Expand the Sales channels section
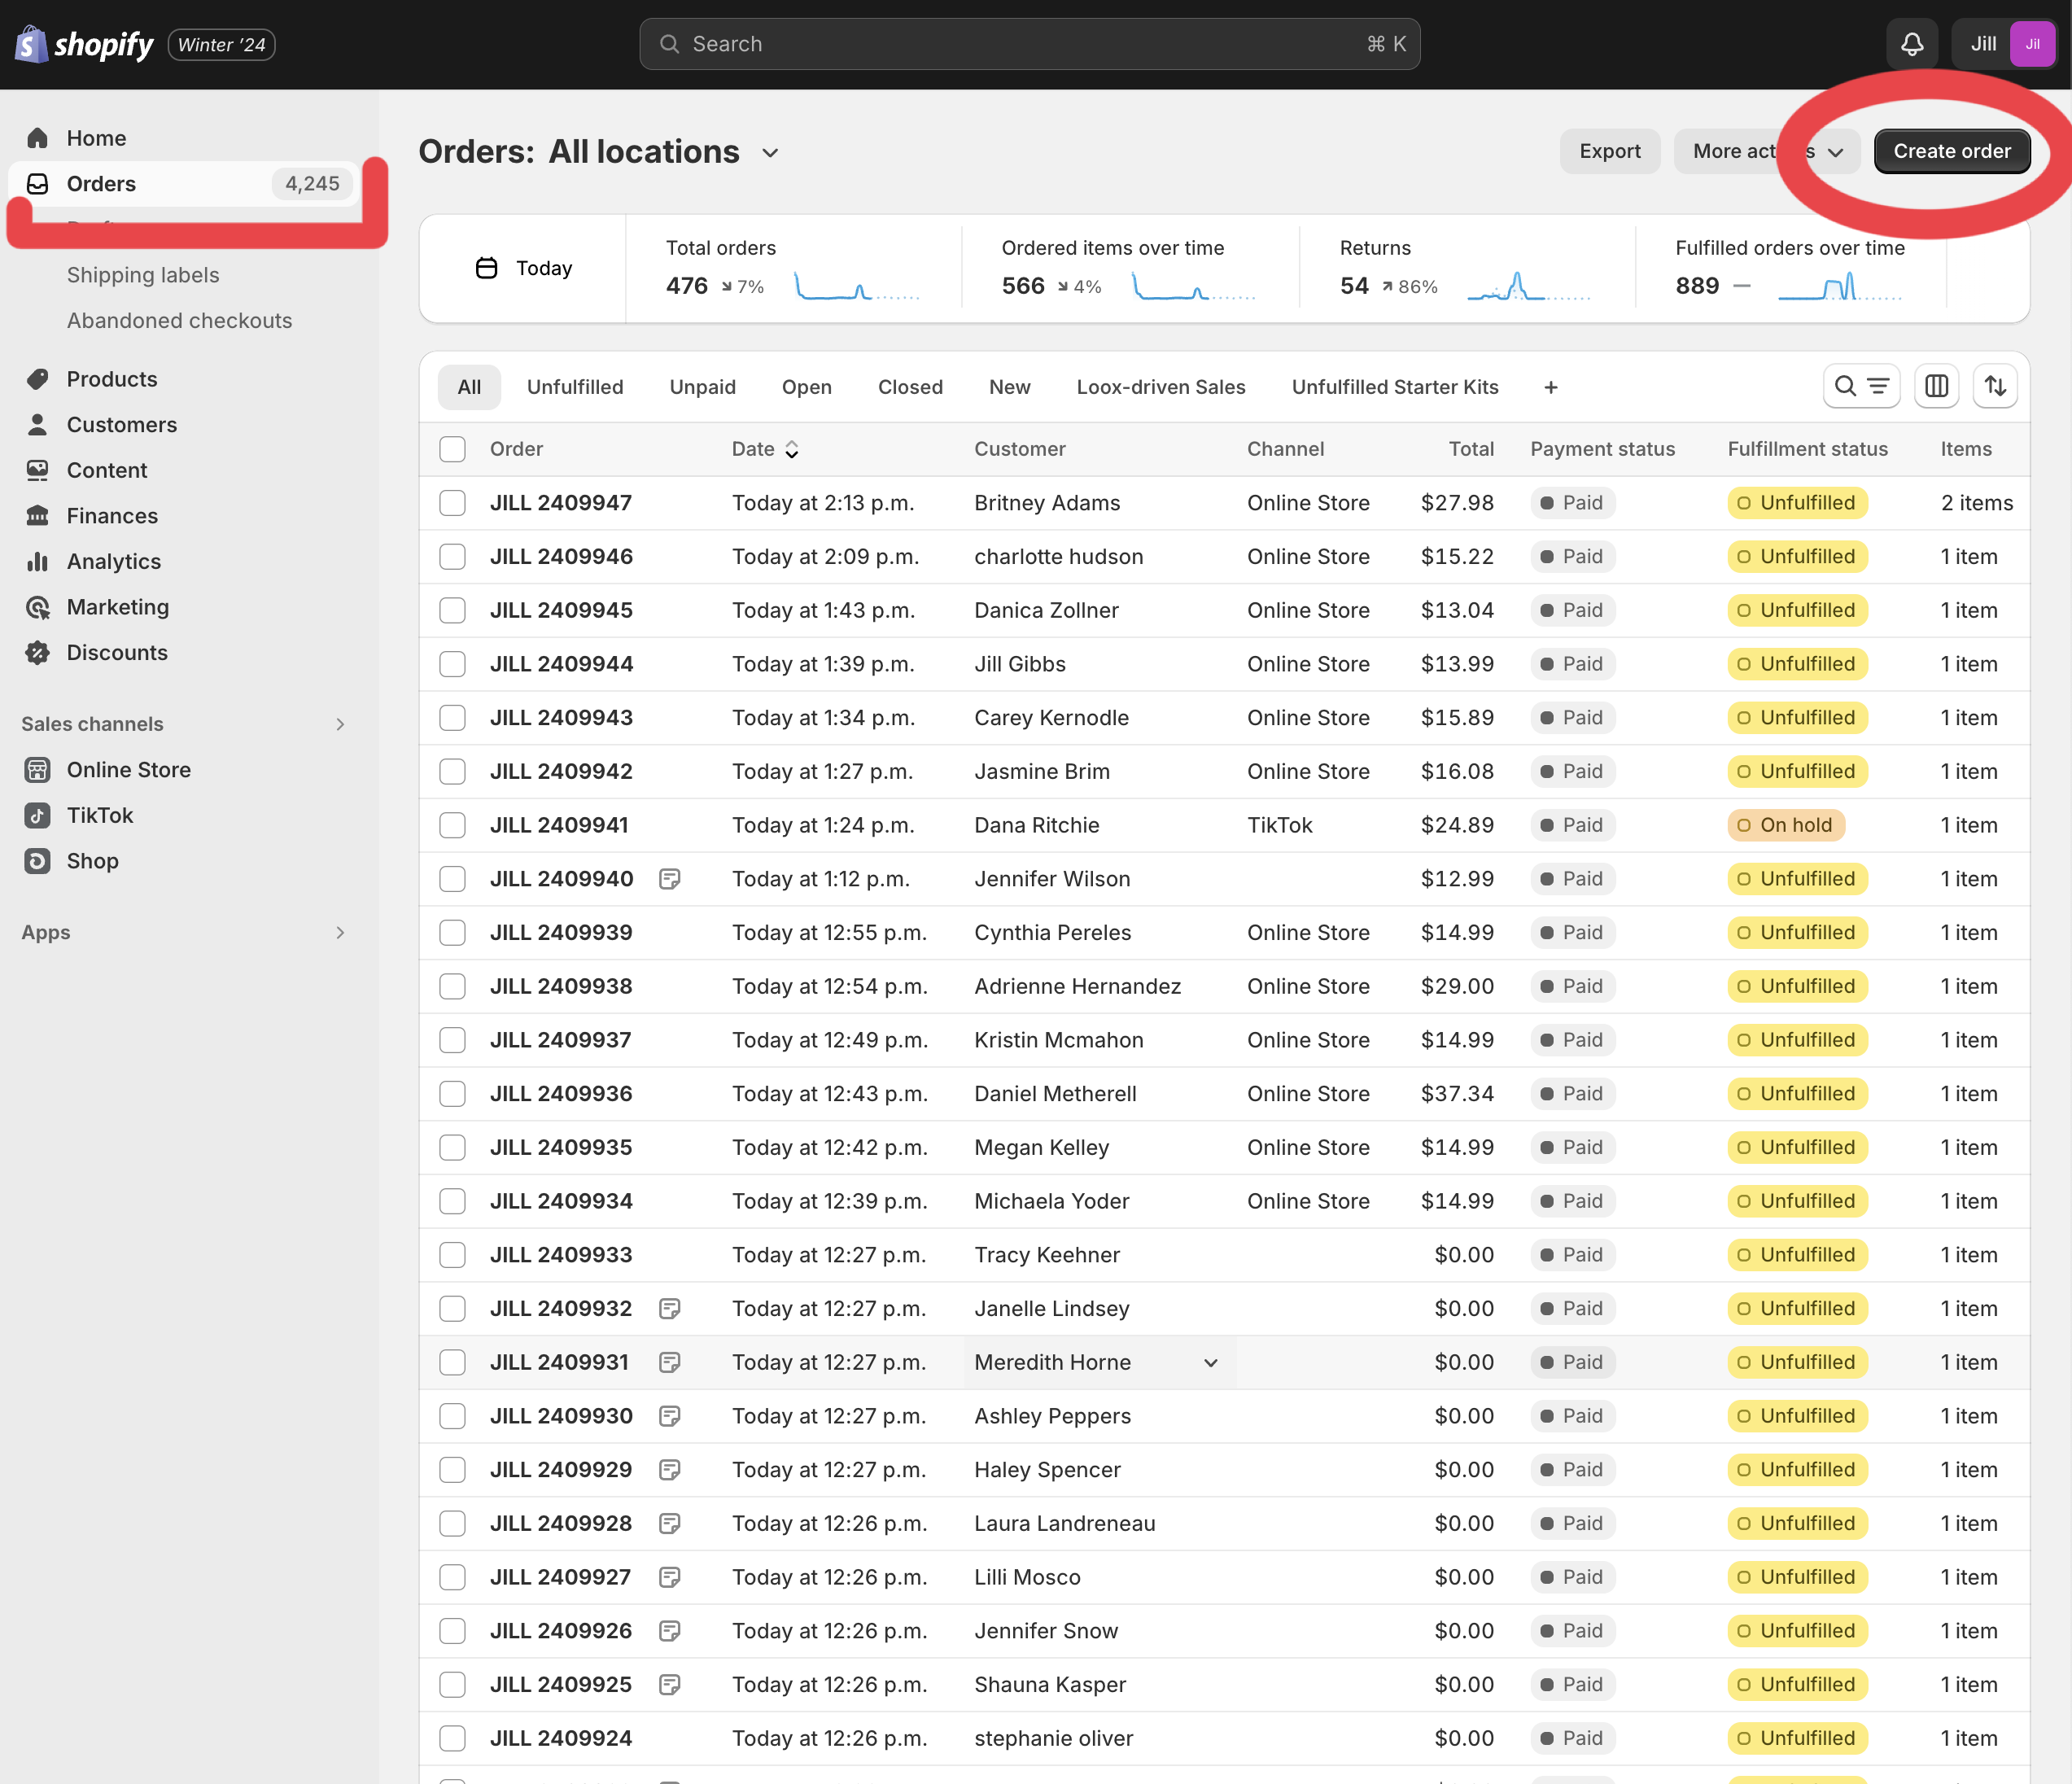Image resolution: width=2072 pixels, height=1784 pixels. pos(340,723)
